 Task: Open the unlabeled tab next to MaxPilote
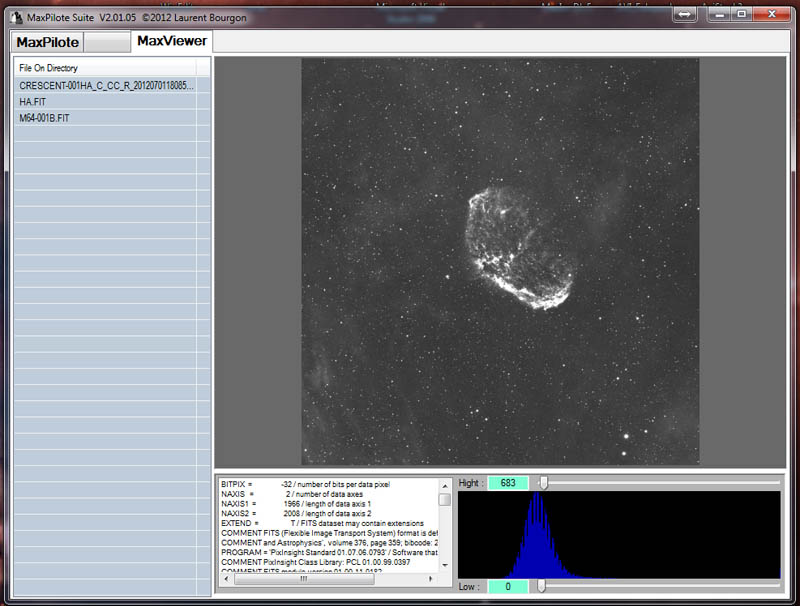click(x=107, y=42)
